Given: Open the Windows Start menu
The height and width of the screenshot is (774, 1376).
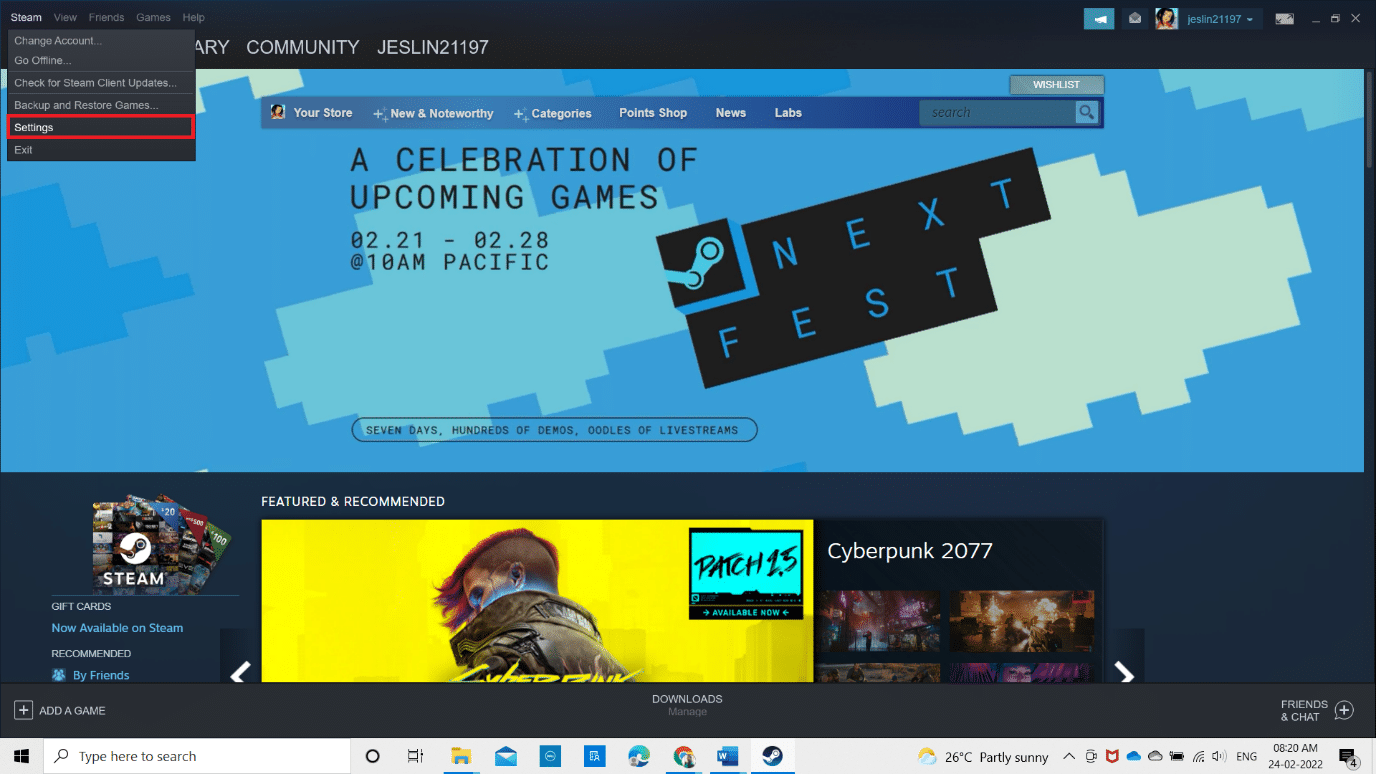Looking at the screenshot, I should 21,756.
